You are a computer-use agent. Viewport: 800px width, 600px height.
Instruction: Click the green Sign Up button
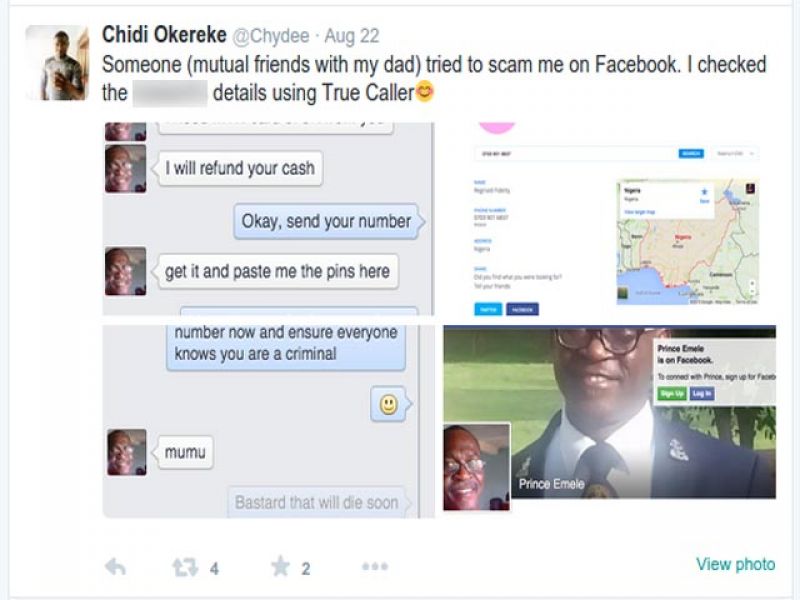(x=671, y=393)
